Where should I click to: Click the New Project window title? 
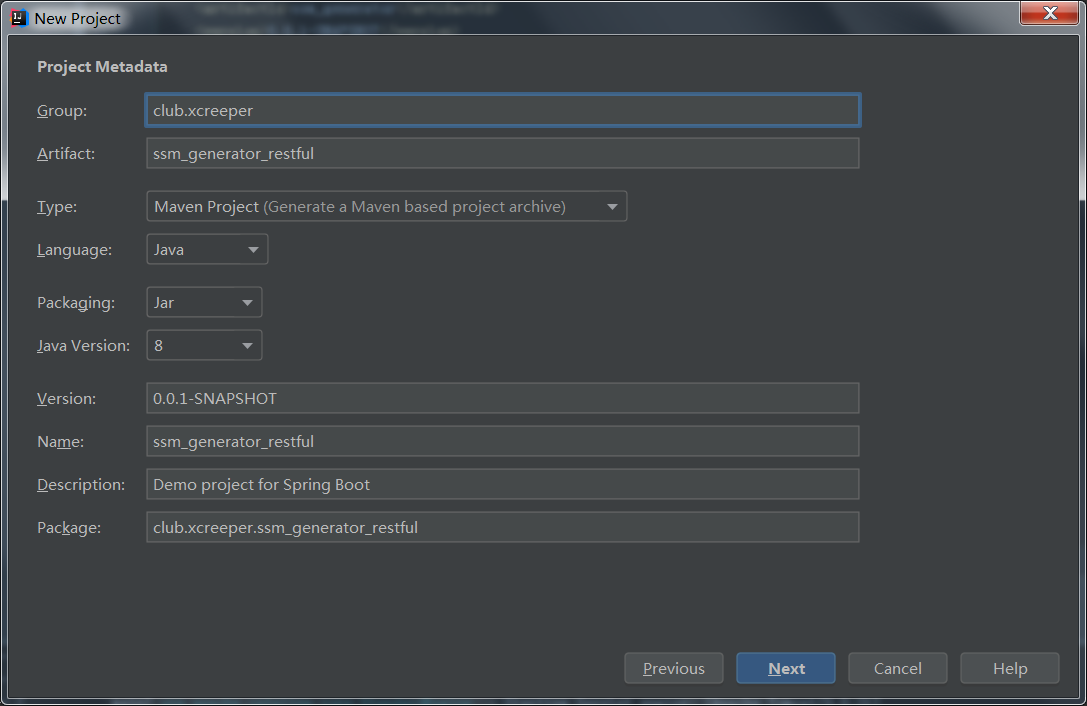pos(78,19)
